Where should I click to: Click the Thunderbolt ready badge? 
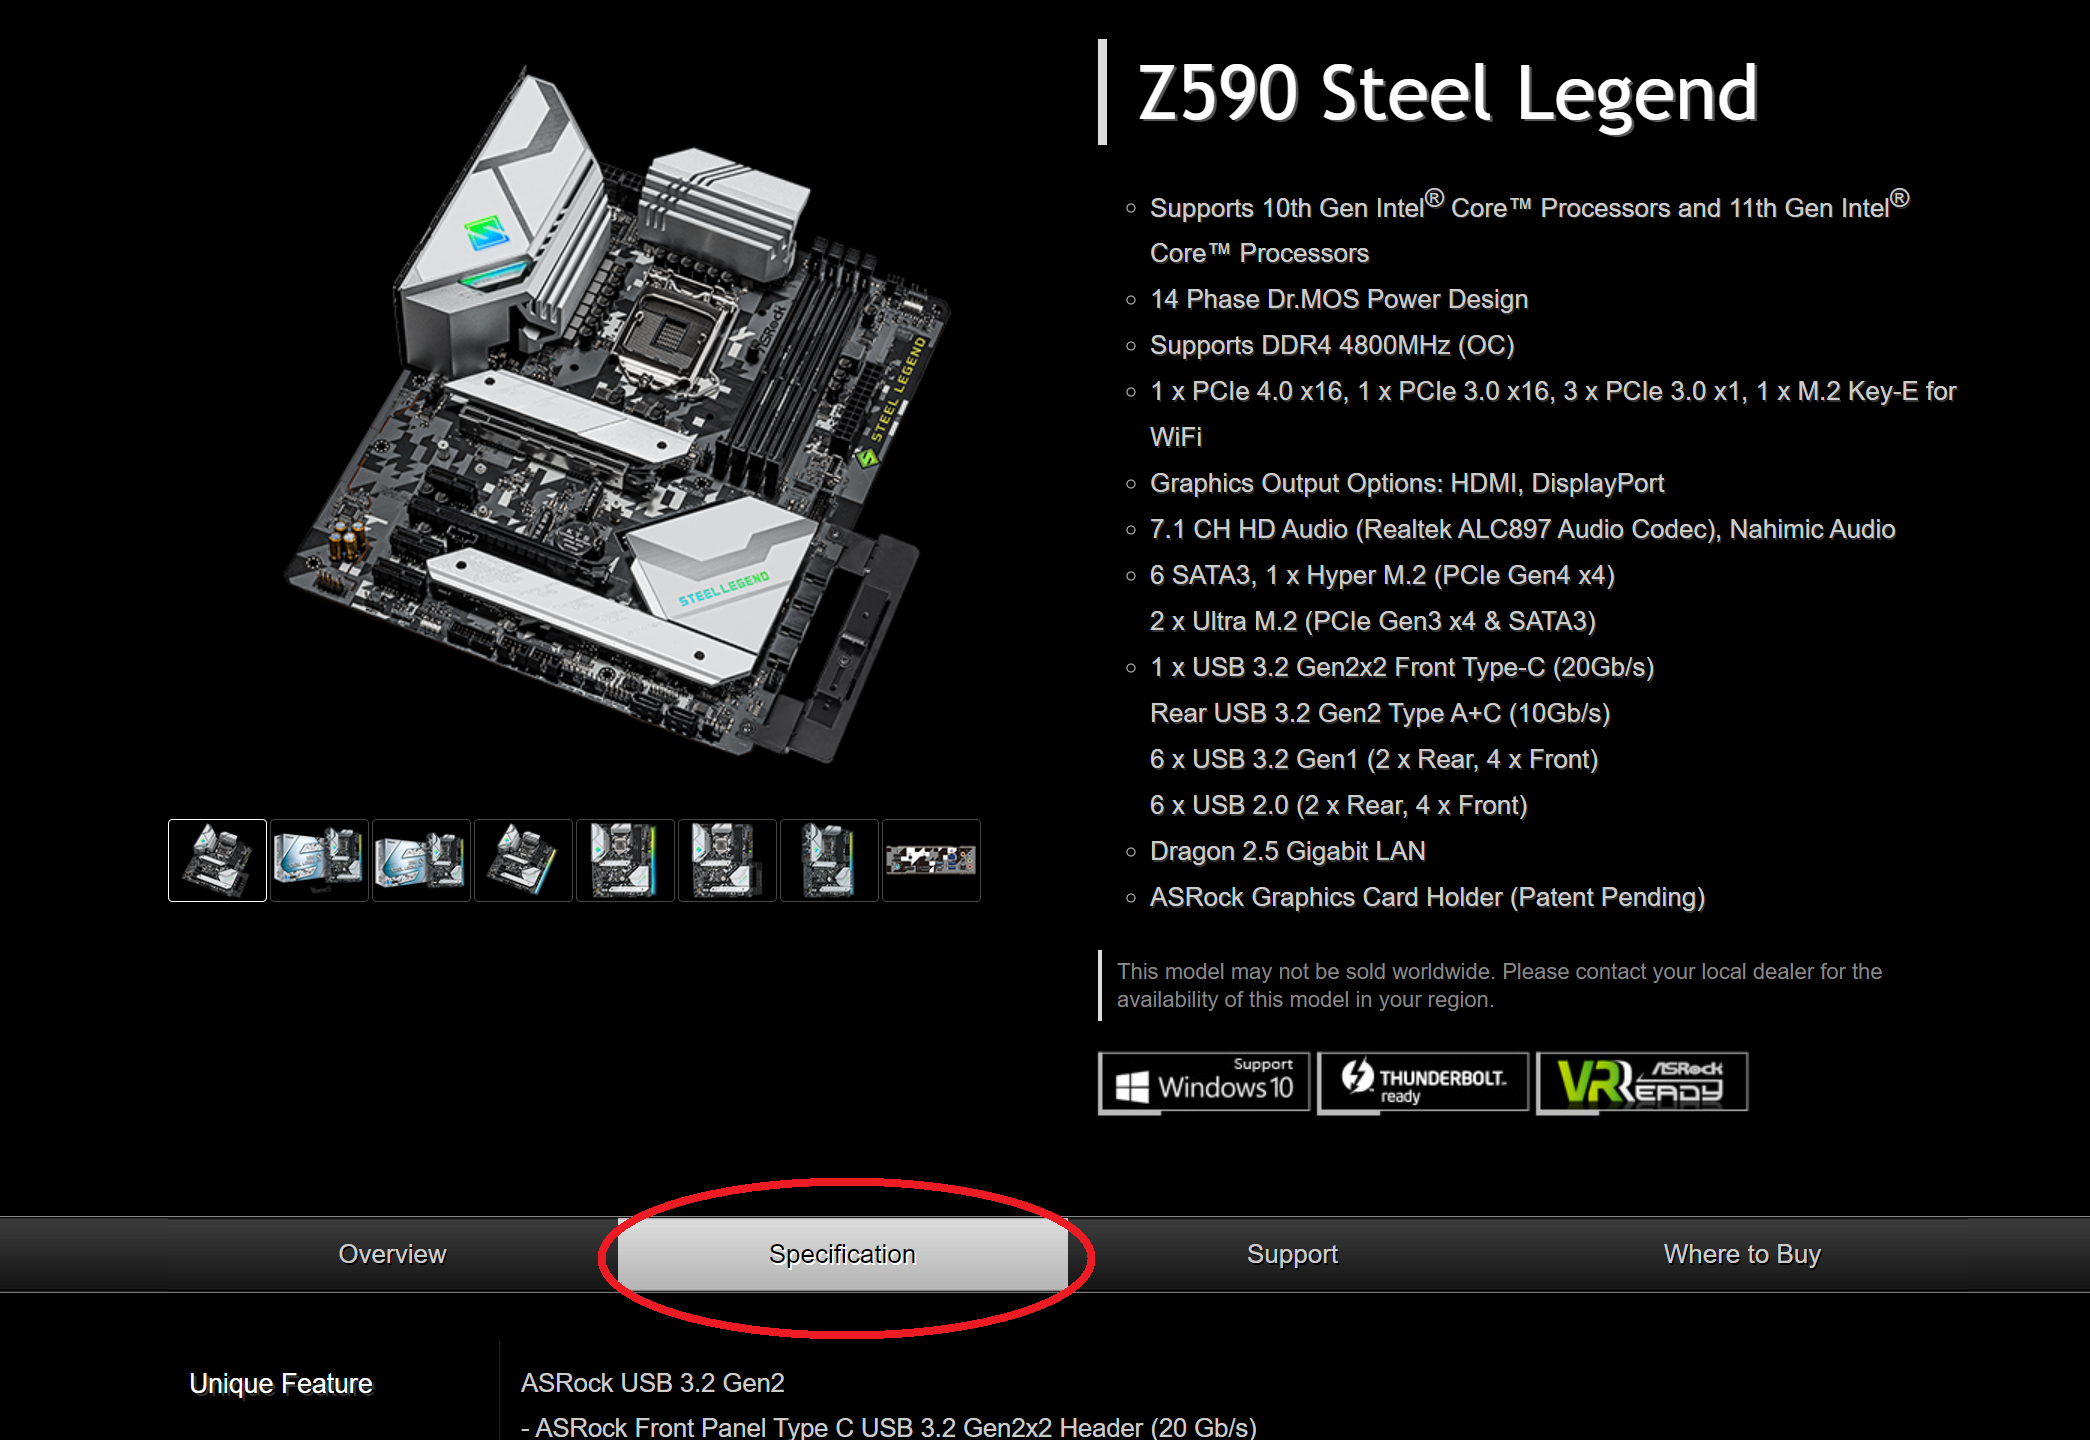1423,1082
